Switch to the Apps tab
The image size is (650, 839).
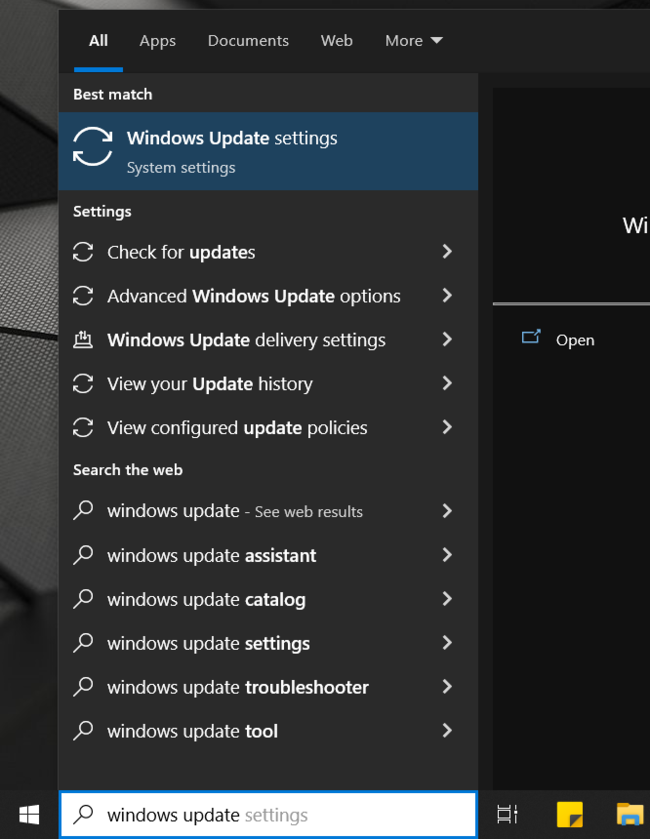click(157, 41)
